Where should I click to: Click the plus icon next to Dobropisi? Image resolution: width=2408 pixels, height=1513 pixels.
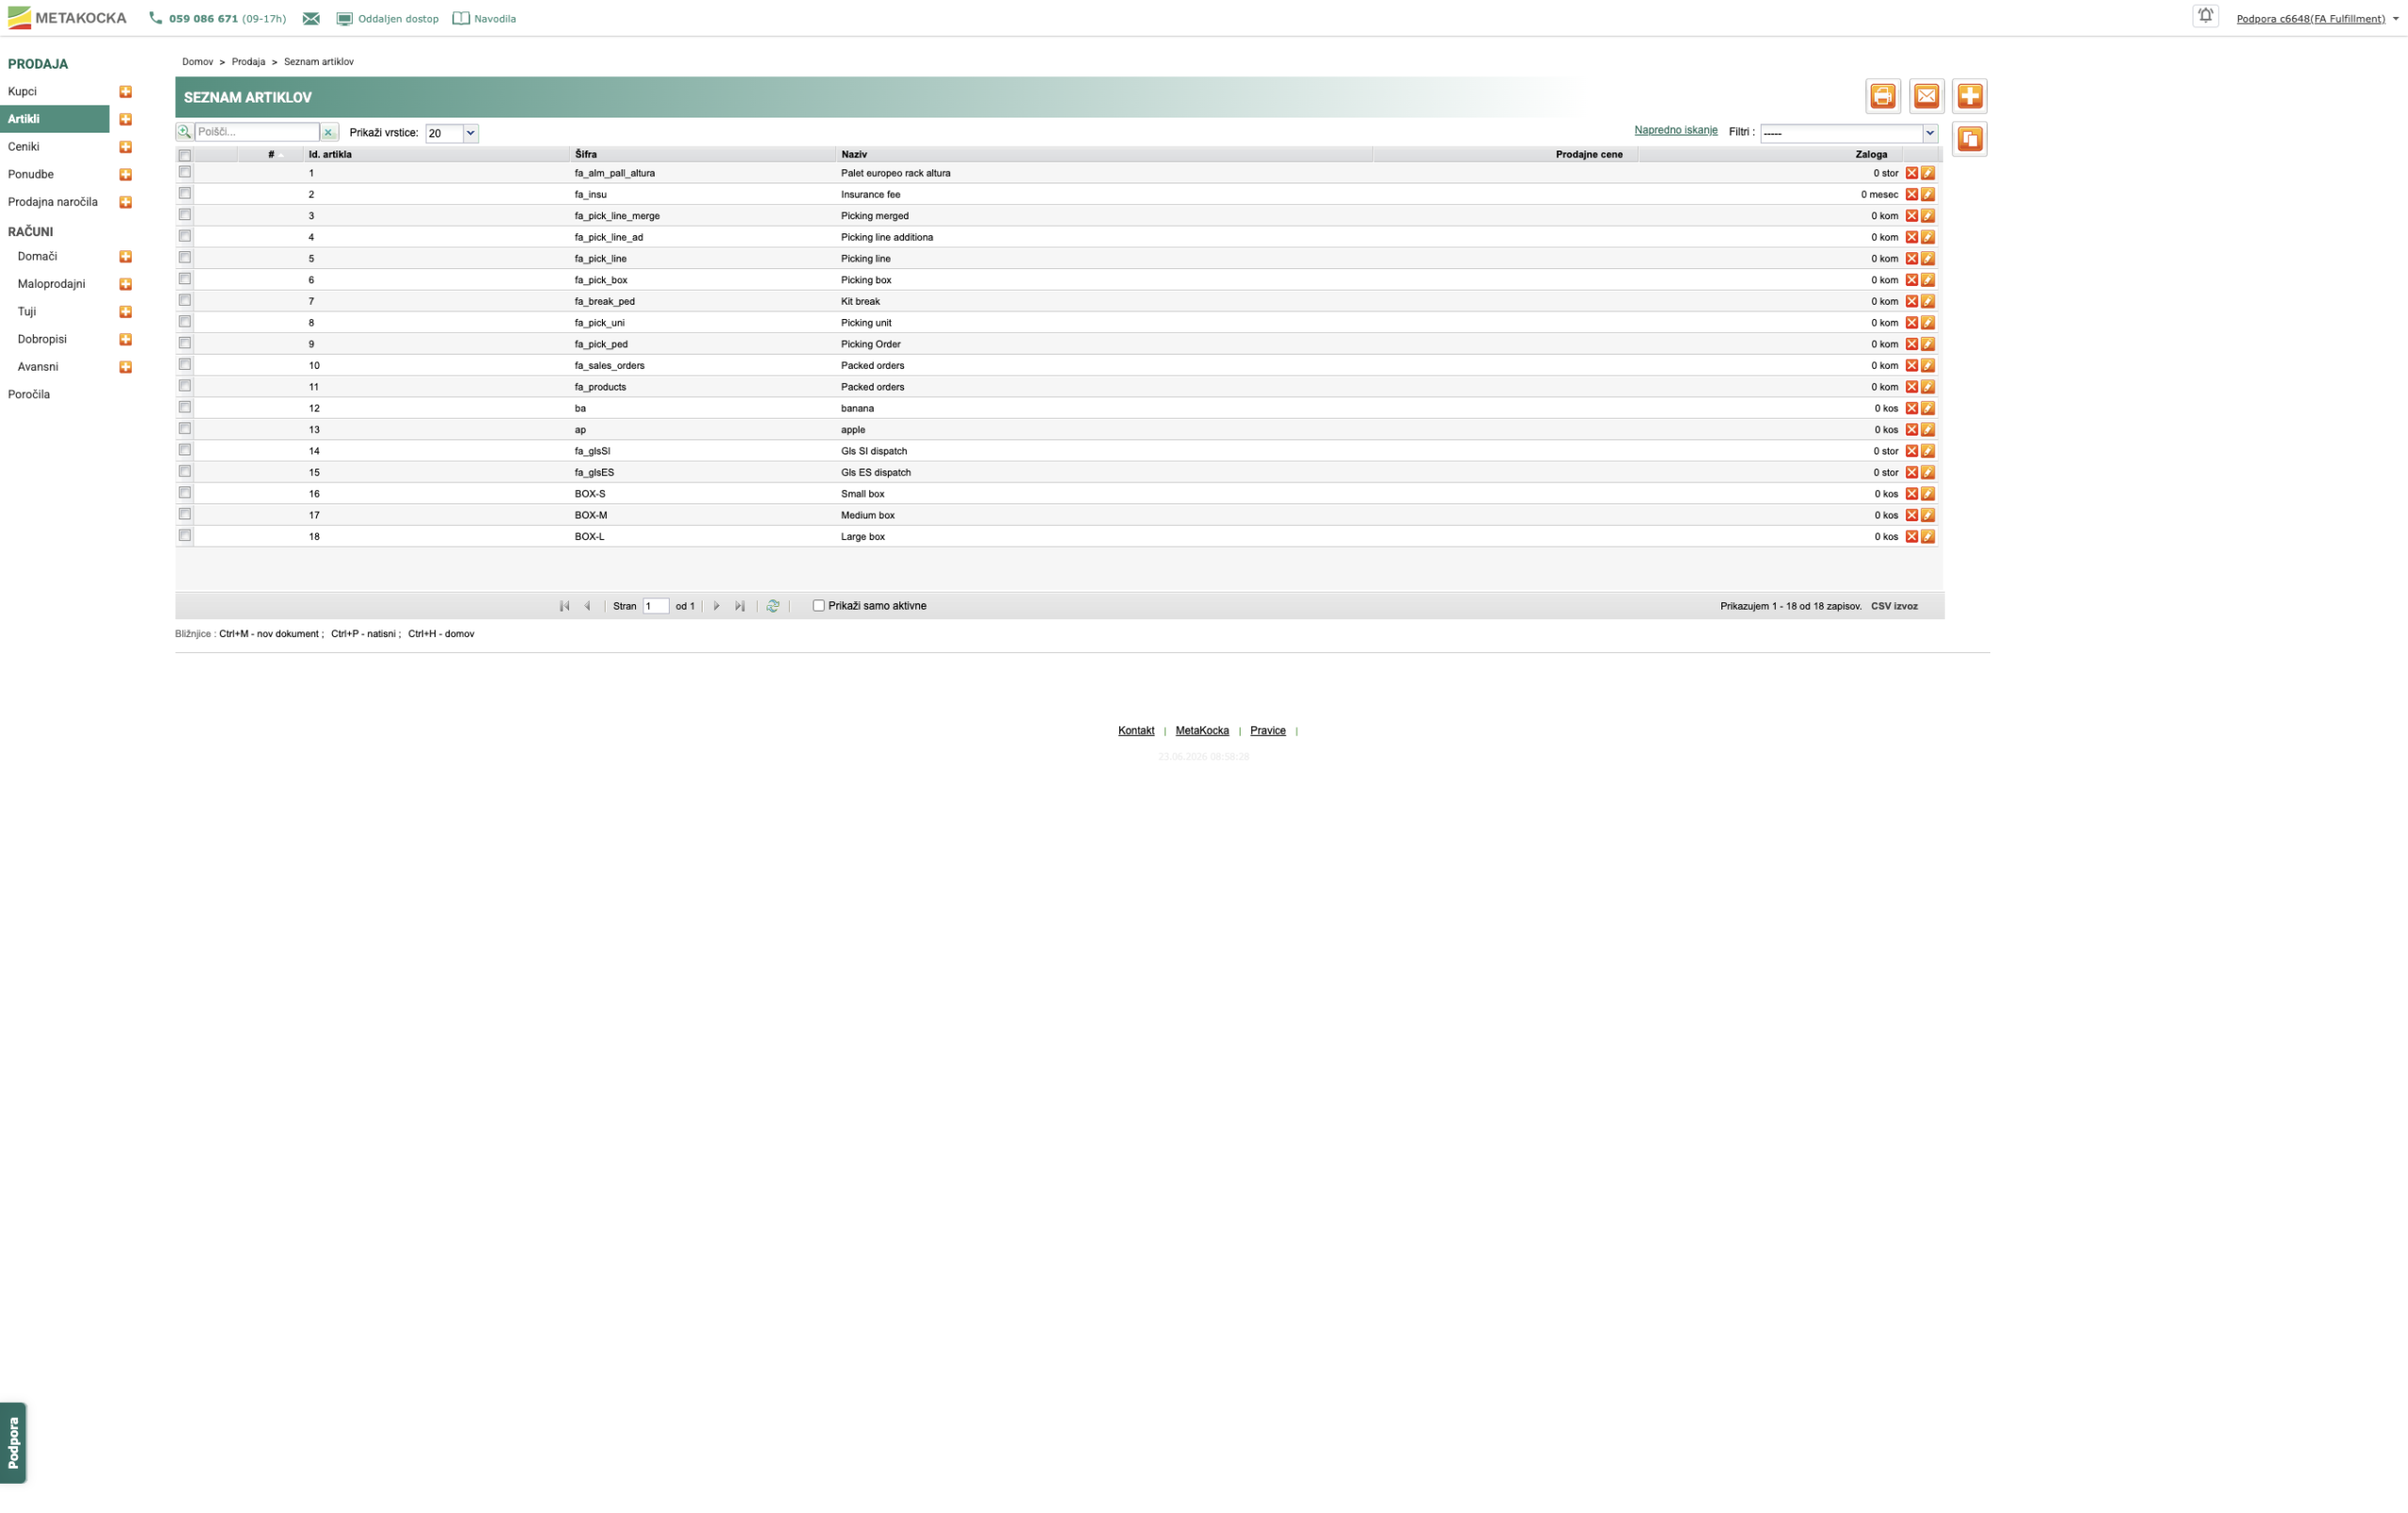[125, 339]
